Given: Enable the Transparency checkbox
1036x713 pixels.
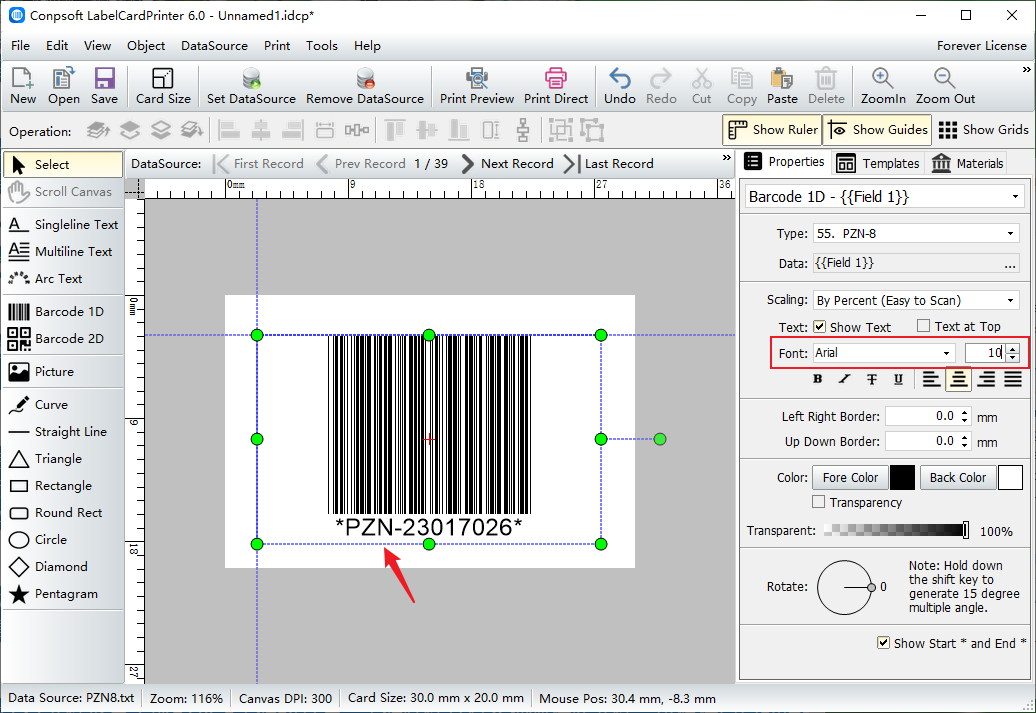Looking at the screenshot, I should pos(819,502).
